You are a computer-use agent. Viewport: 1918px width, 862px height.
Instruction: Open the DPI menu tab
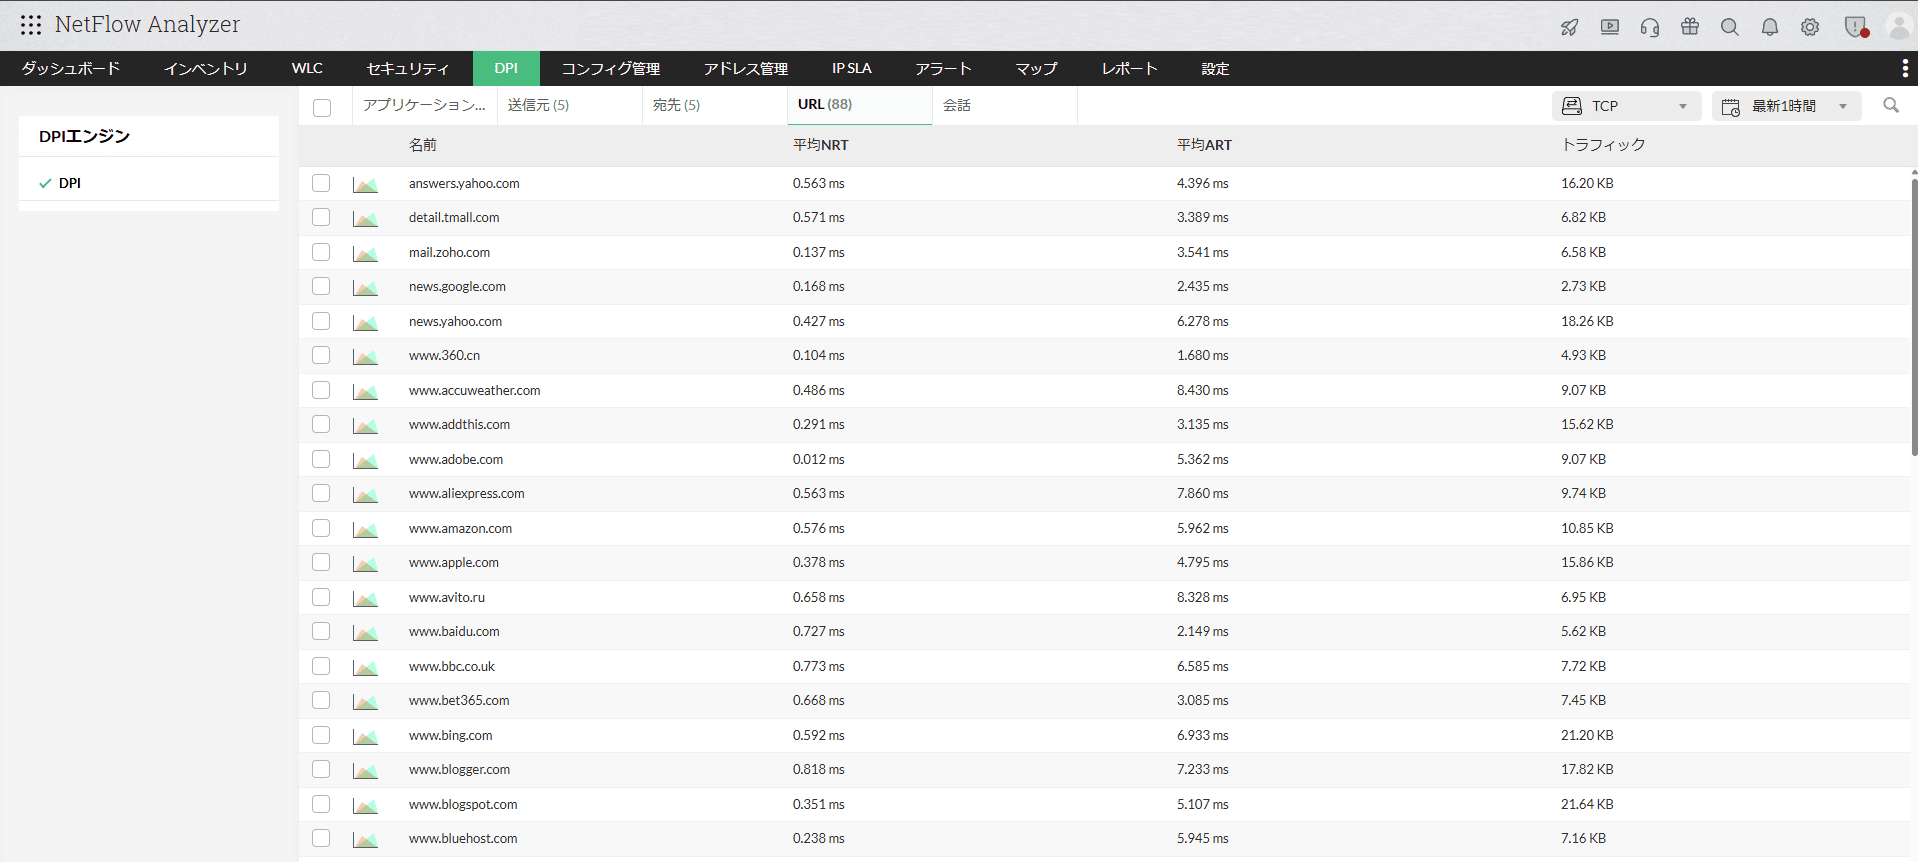coord(506,68)
